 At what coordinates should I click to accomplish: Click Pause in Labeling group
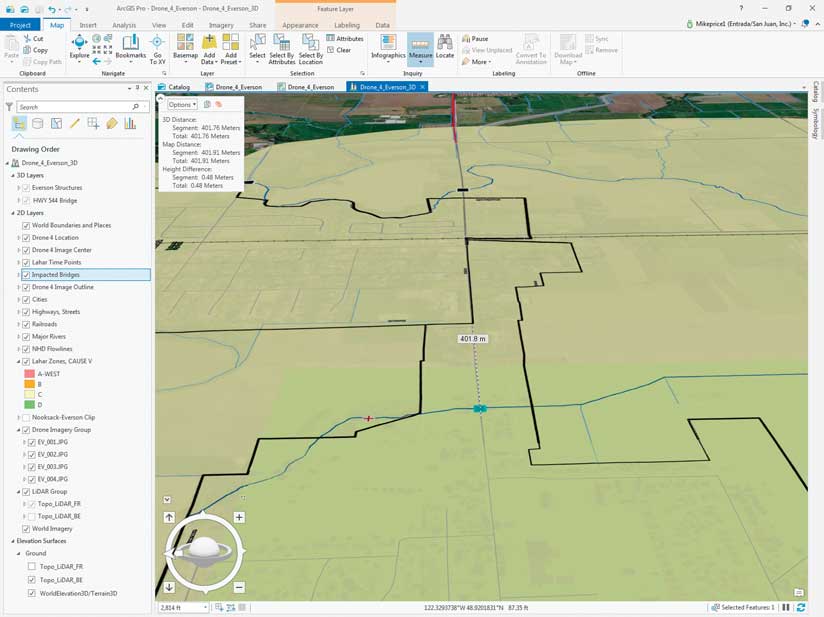(x=475, y=38)
